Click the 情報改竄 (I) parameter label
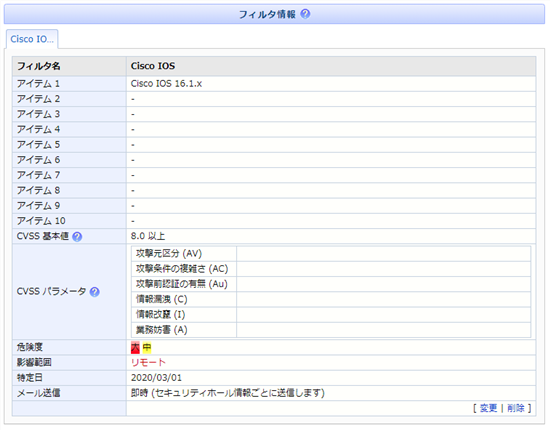The height and width of the screenshot is (430, 550). pyautogui.click(x=160, y=315)
